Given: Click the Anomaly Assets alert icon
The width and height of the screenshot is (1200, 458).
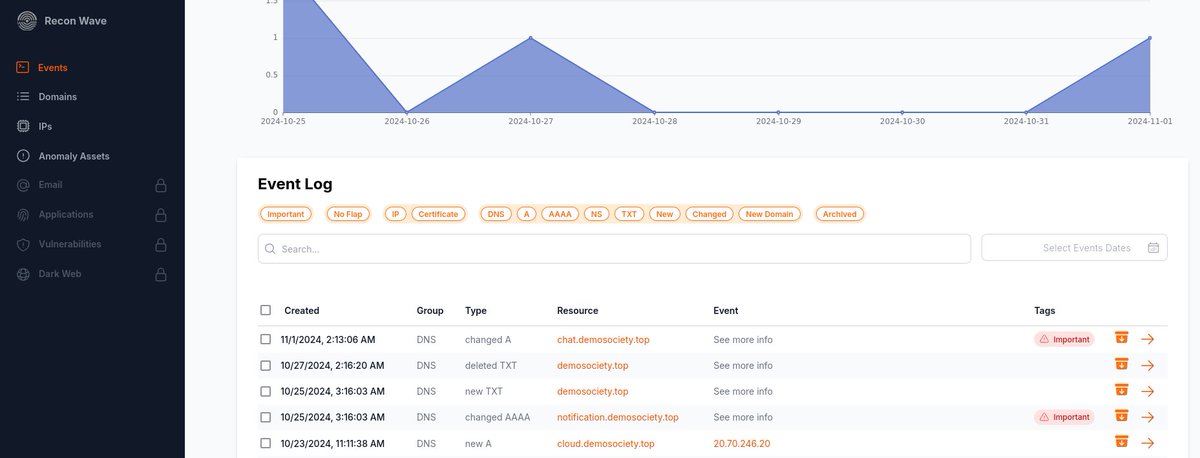Looking at the screenshot, I should [23, 156].
